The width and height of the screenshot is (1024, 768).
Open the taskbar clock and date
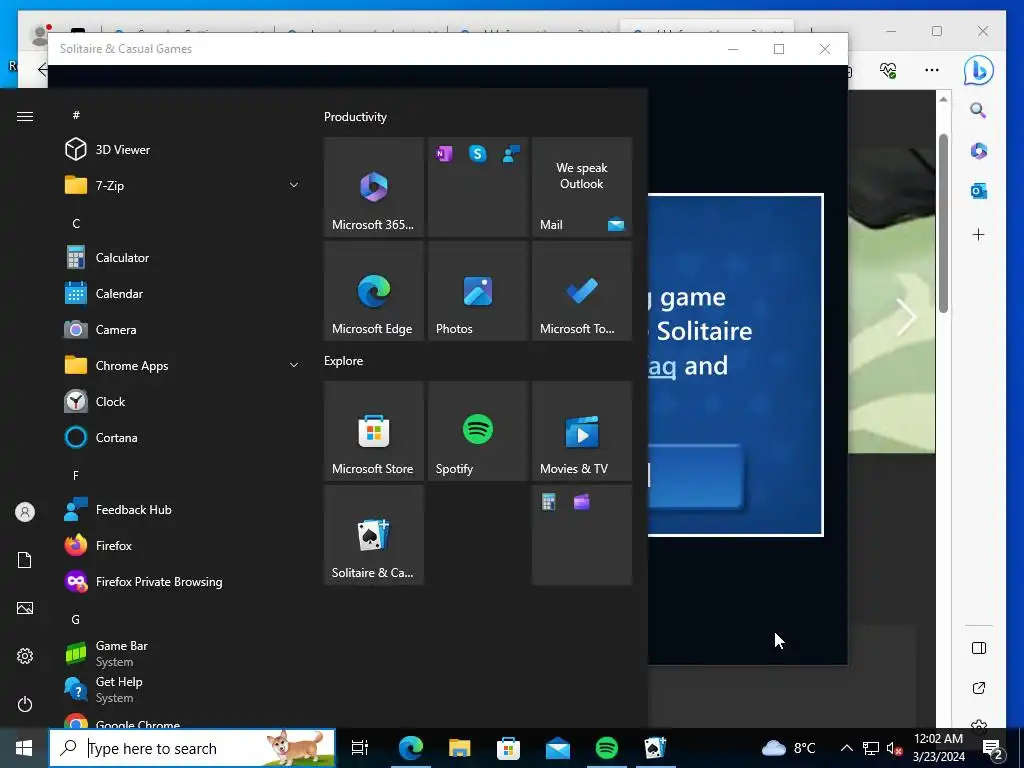tap(938, 748)
